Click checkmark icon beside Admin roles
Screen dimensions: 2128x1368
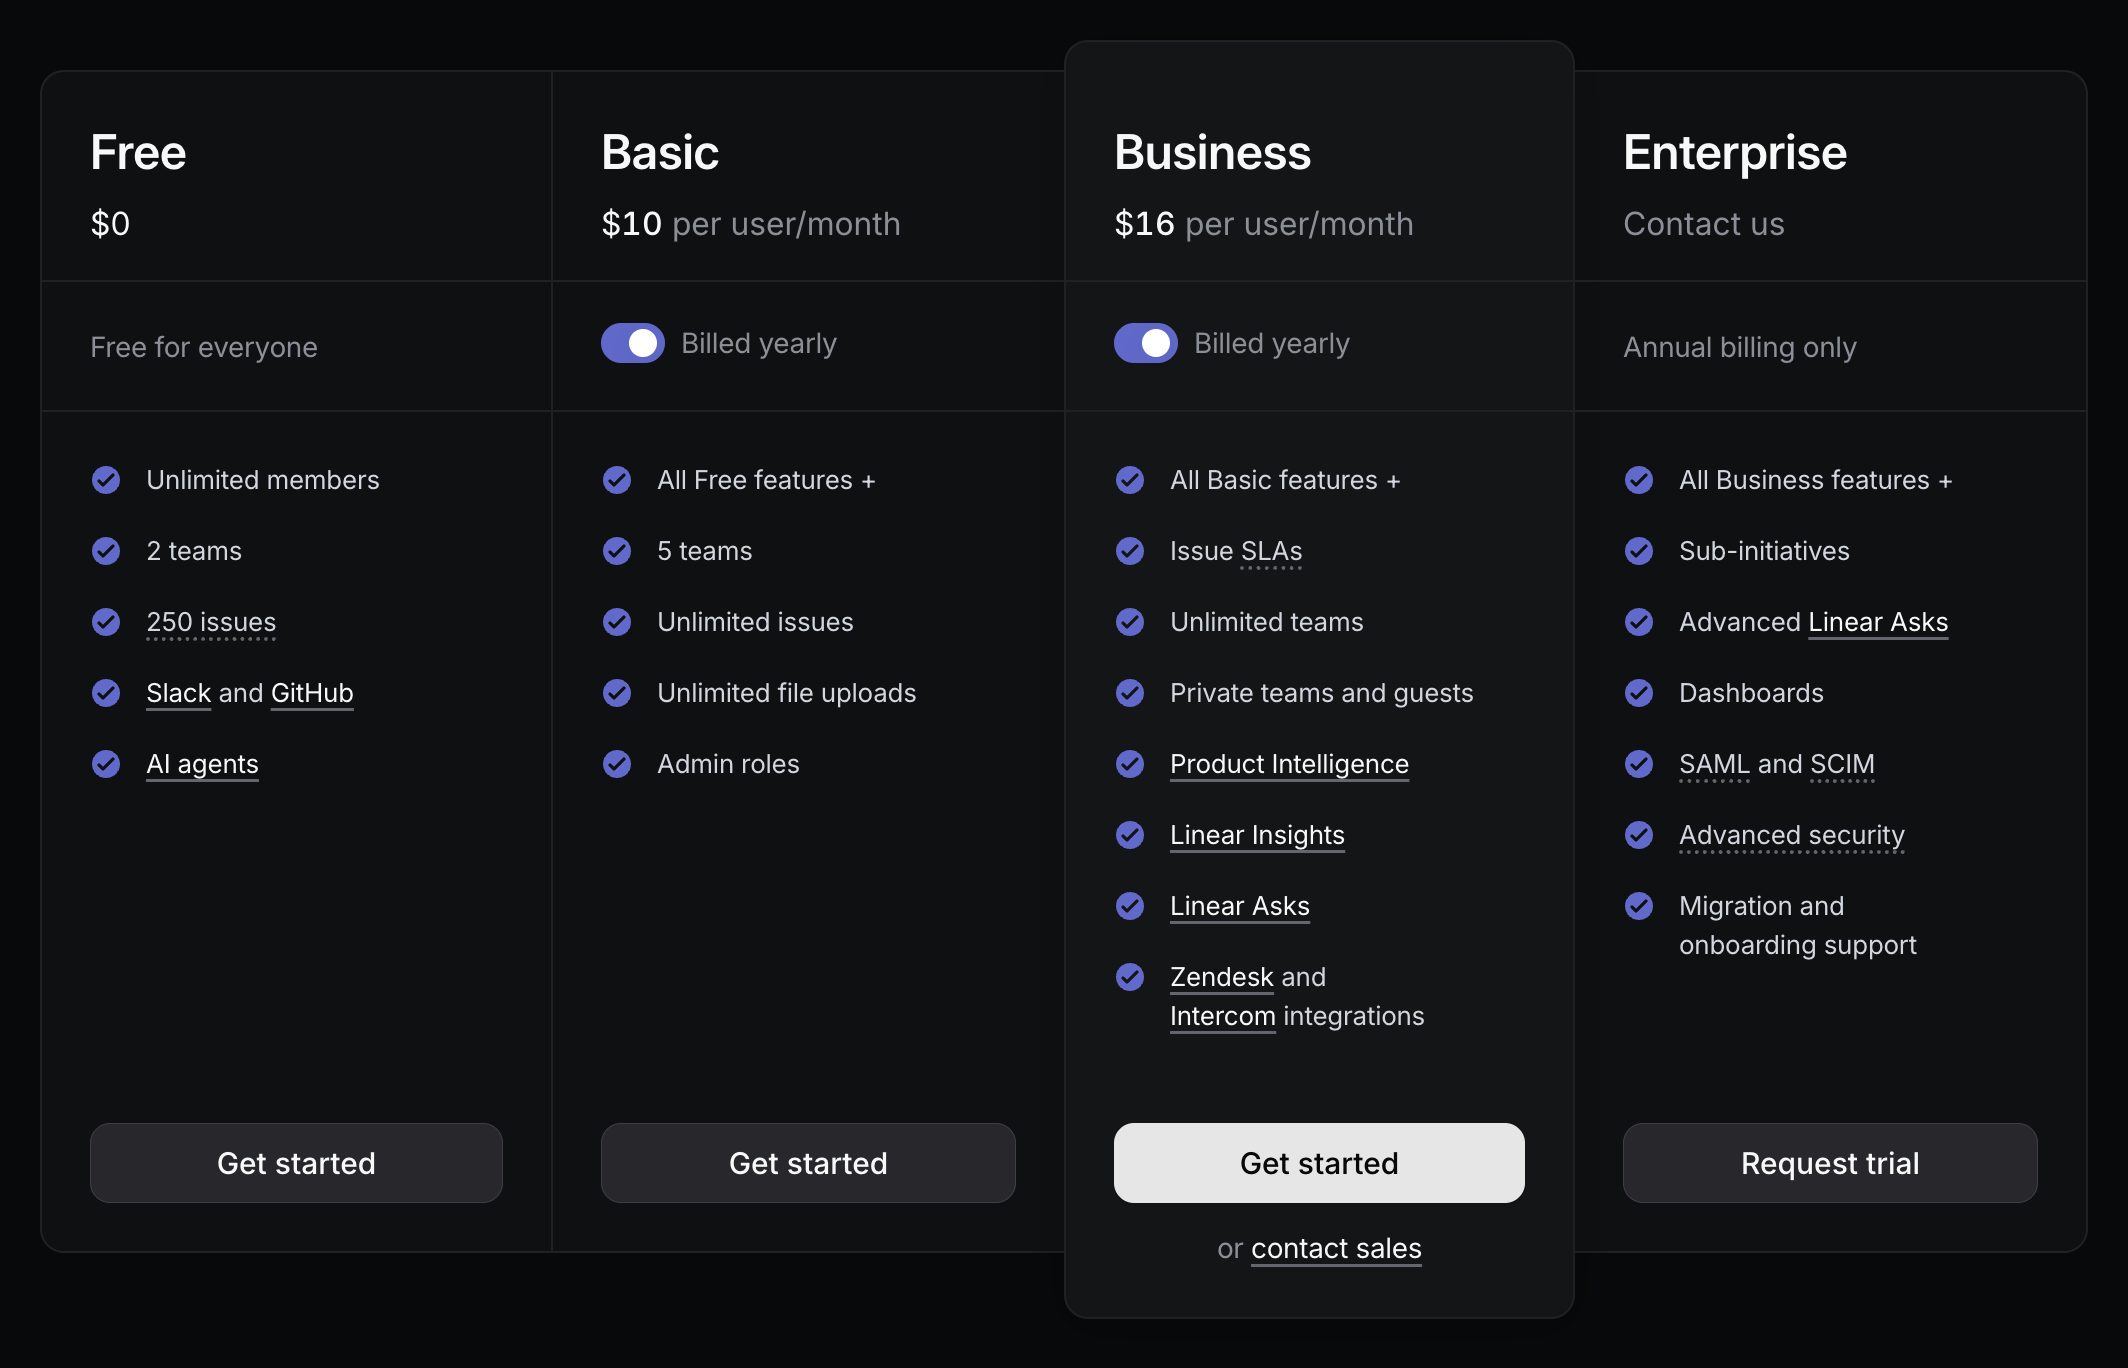(x=617, y=764)
